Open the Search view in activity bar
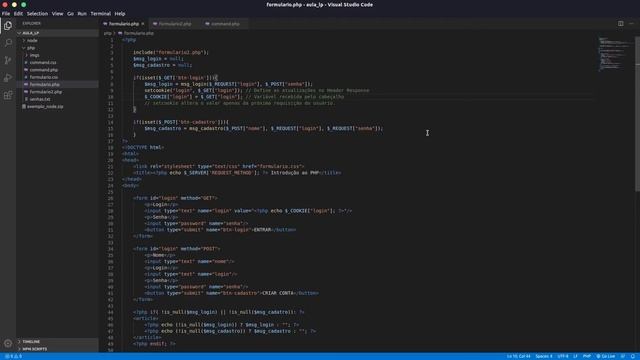 [x=8, y=43]
